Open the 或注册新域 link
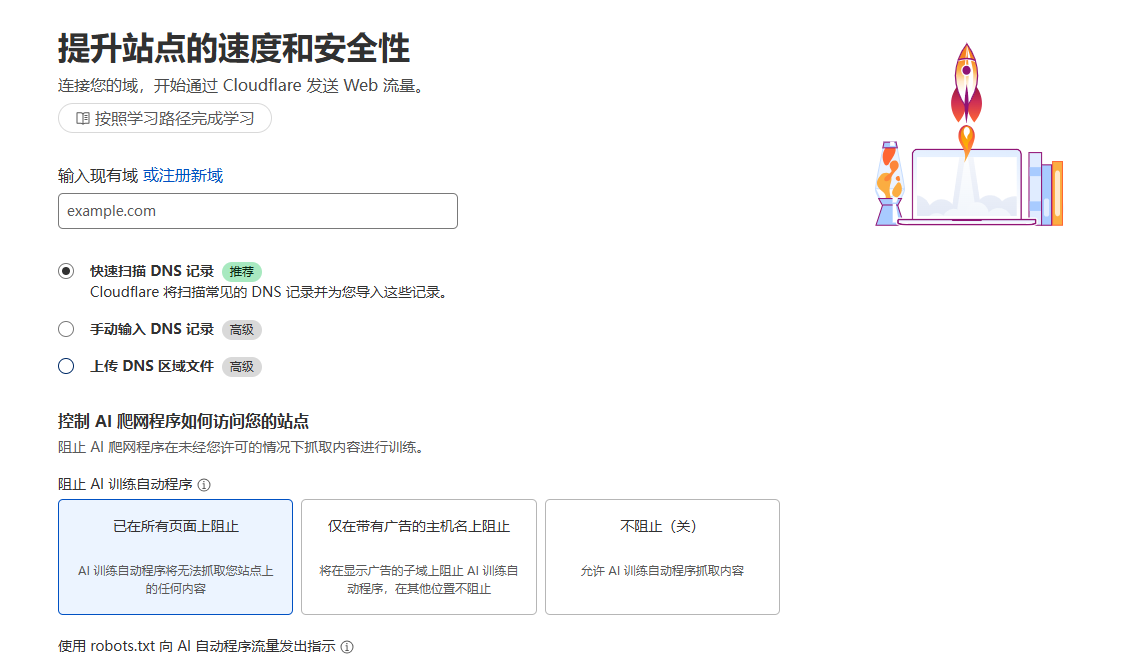 (x=183, y=176)
